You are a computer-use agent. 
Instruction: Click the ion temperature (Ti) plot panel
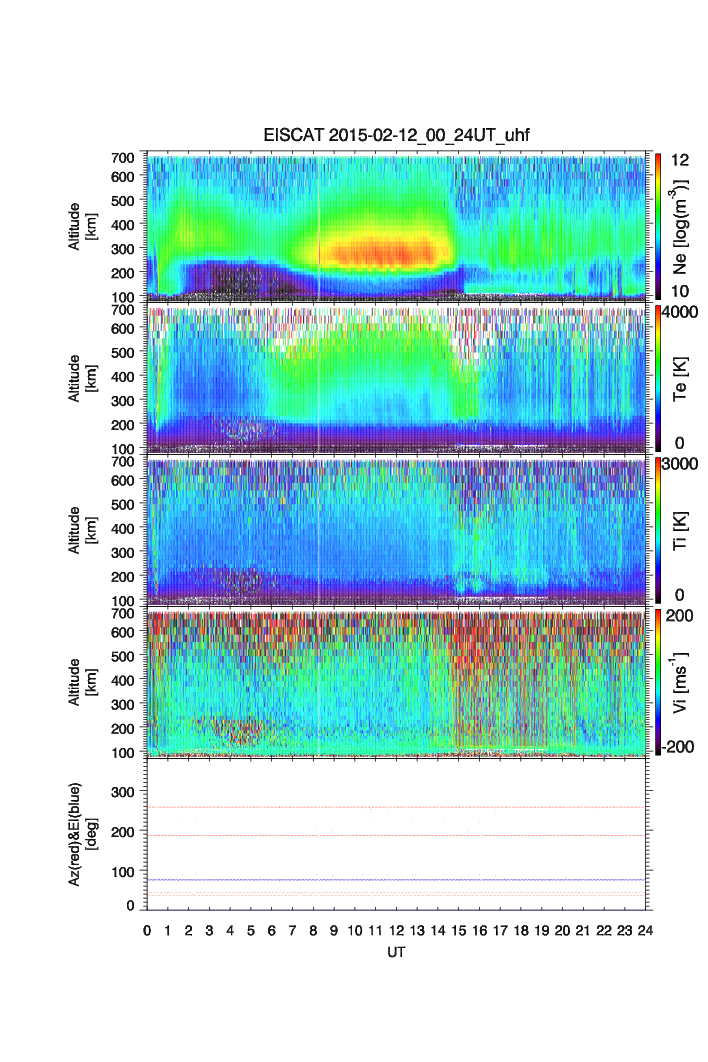[x=396, y=530]
